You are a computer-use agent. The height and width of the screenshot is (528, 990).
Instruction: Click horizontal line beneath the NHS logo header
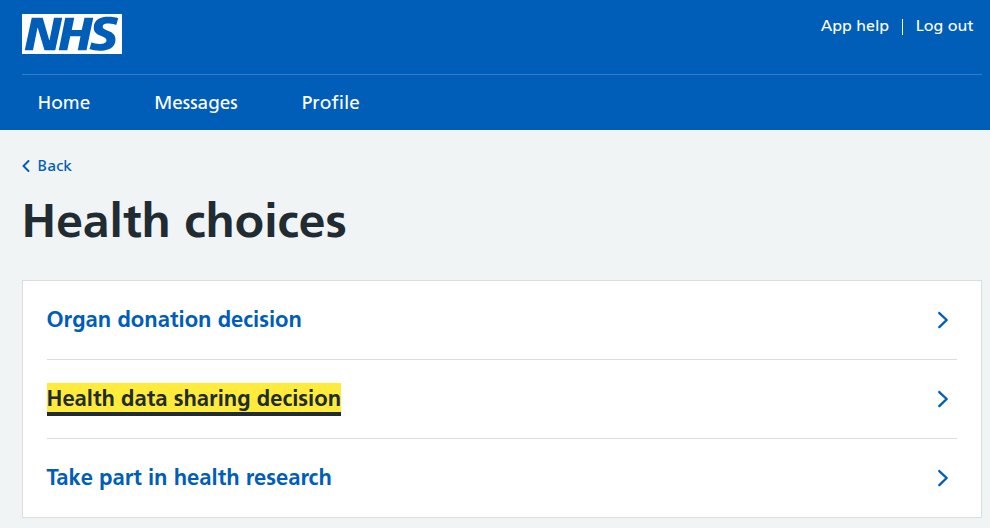point(502,75)
